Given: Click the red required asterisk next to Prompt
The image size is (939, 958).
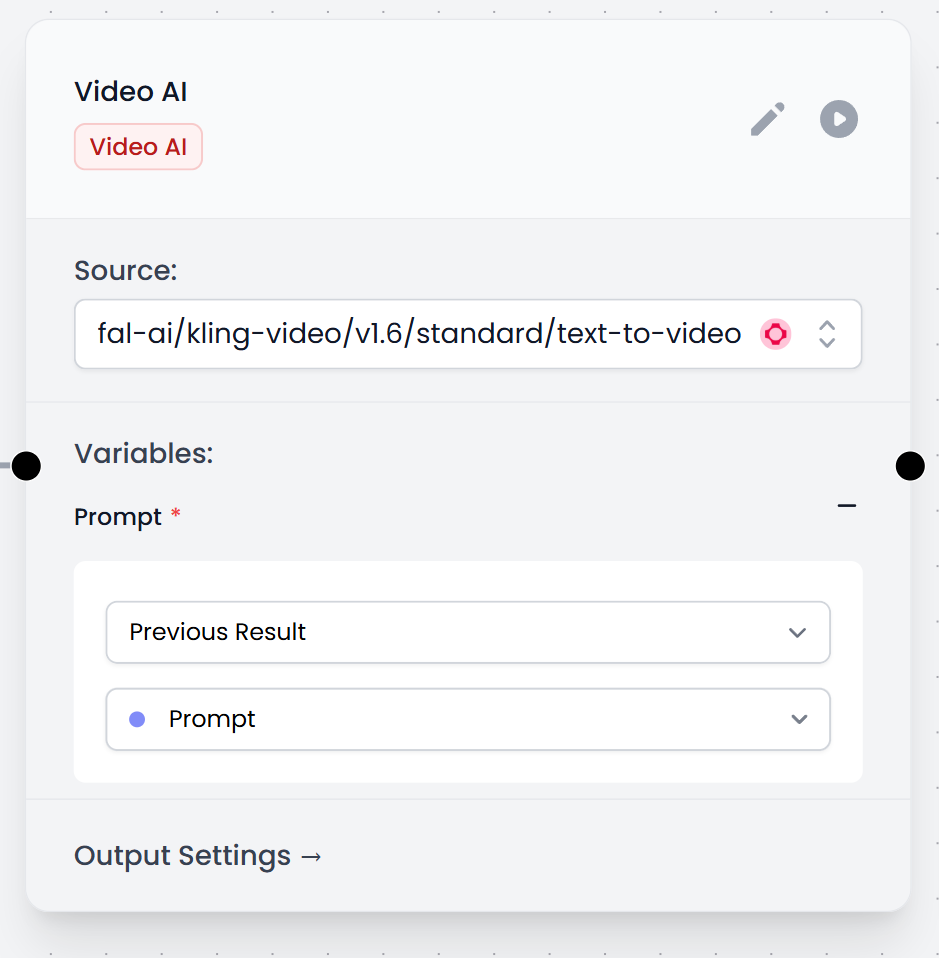Looking at the screenshot, I should click(176, 514).
